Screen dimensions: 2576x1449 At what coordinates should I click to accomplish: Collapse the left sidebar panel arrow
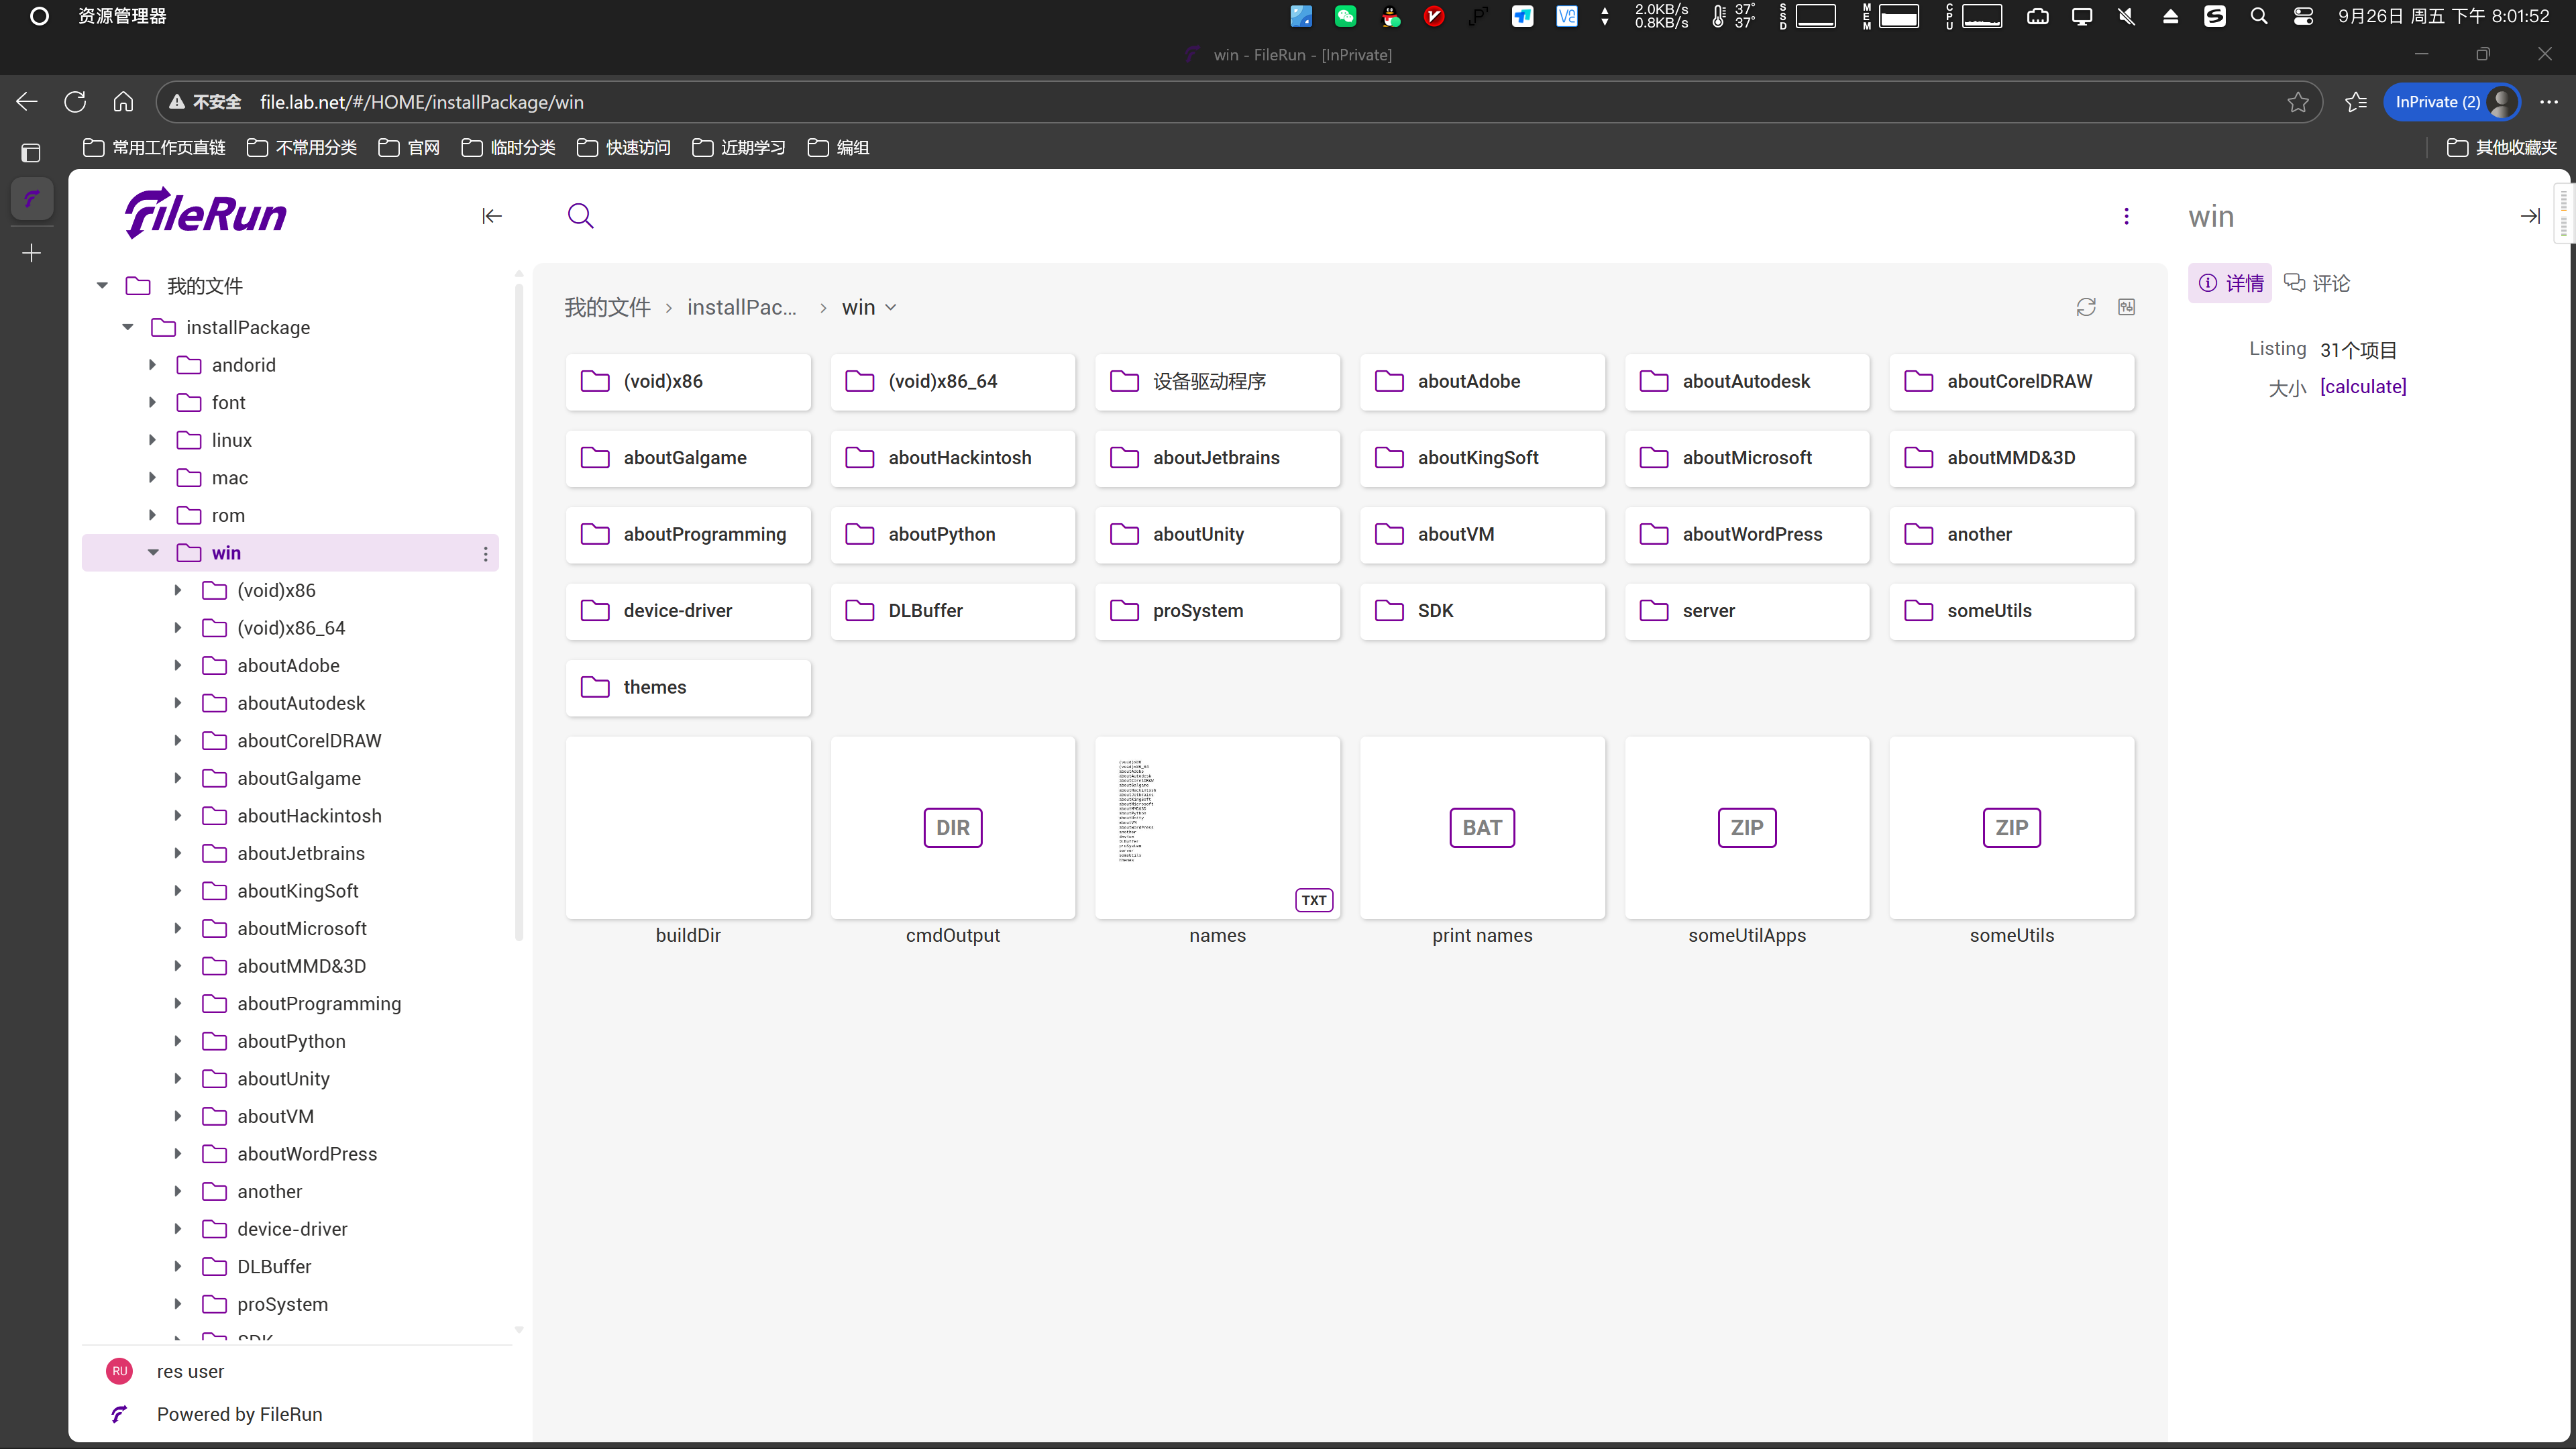pos(491,216)
